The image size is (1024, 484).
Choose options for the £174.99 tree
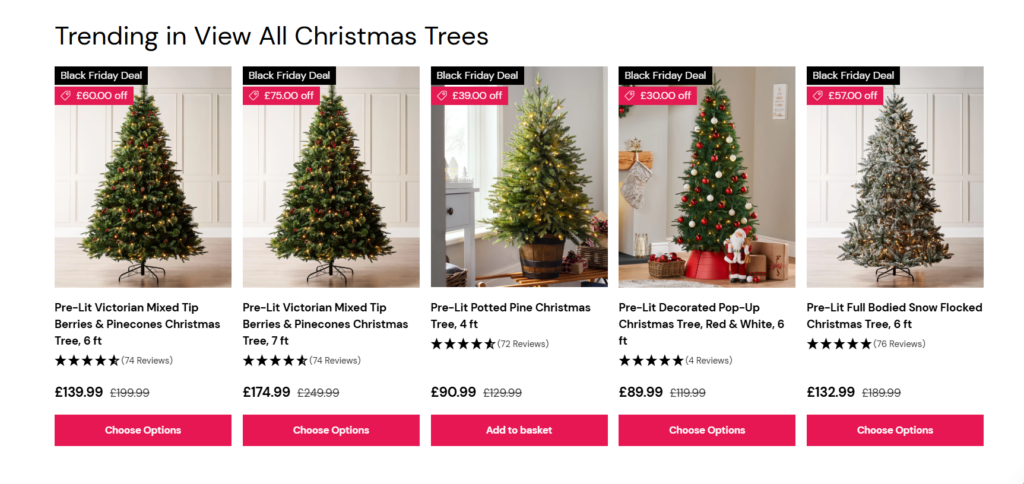coord(331,430)
